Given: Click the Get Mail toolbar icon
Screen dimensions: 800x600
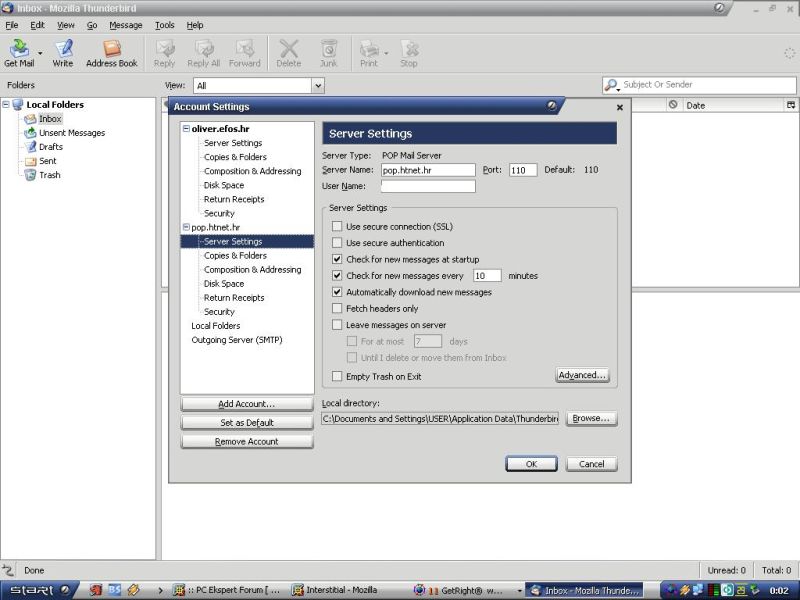Looking at the screenshot, I should 18,49.
